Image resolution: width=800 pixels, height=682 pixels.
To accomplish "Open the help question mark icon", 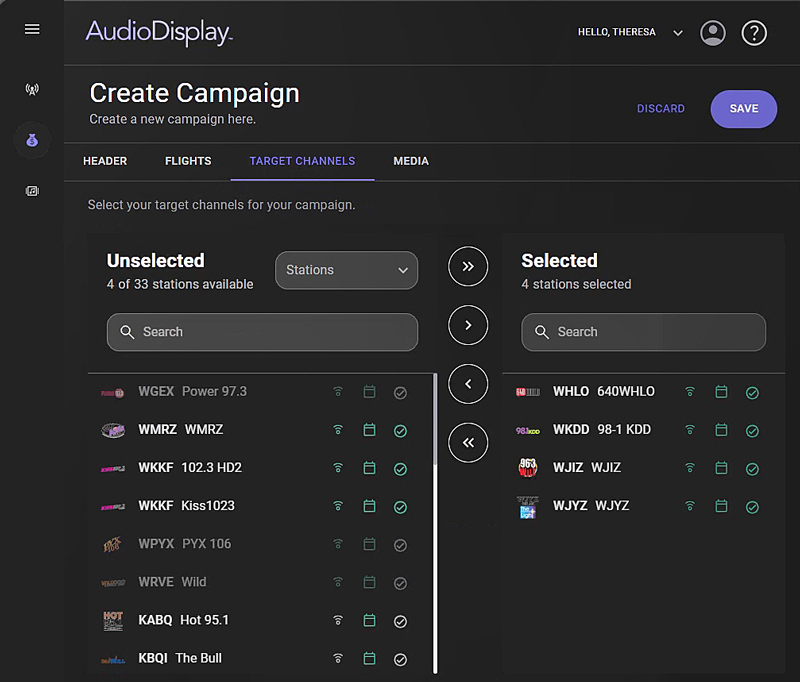I will coord(754,33).
